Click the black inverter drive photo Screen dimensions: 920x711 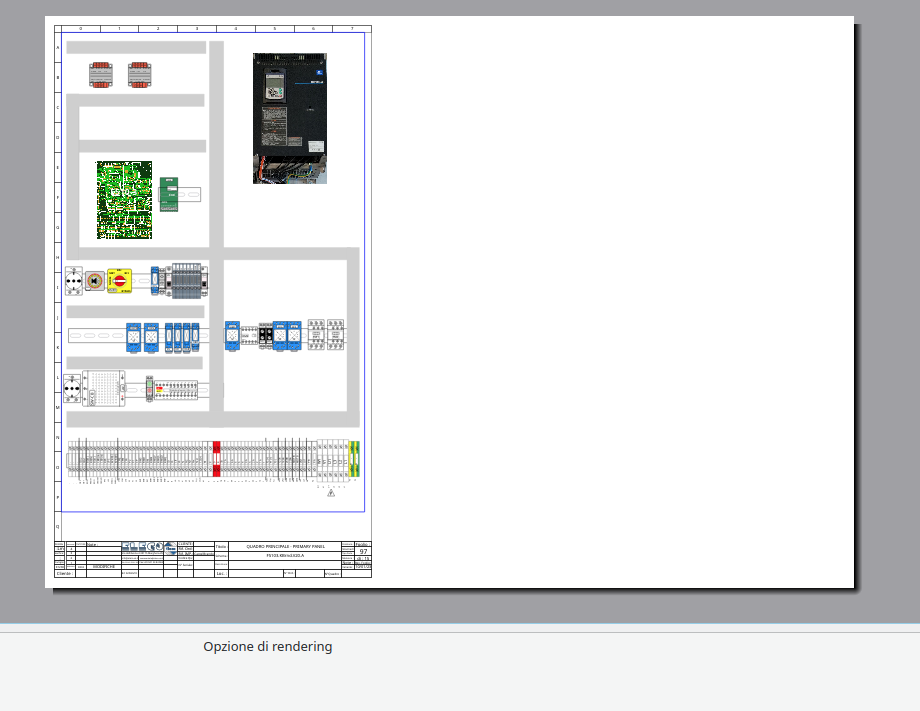tap(289, 118)
